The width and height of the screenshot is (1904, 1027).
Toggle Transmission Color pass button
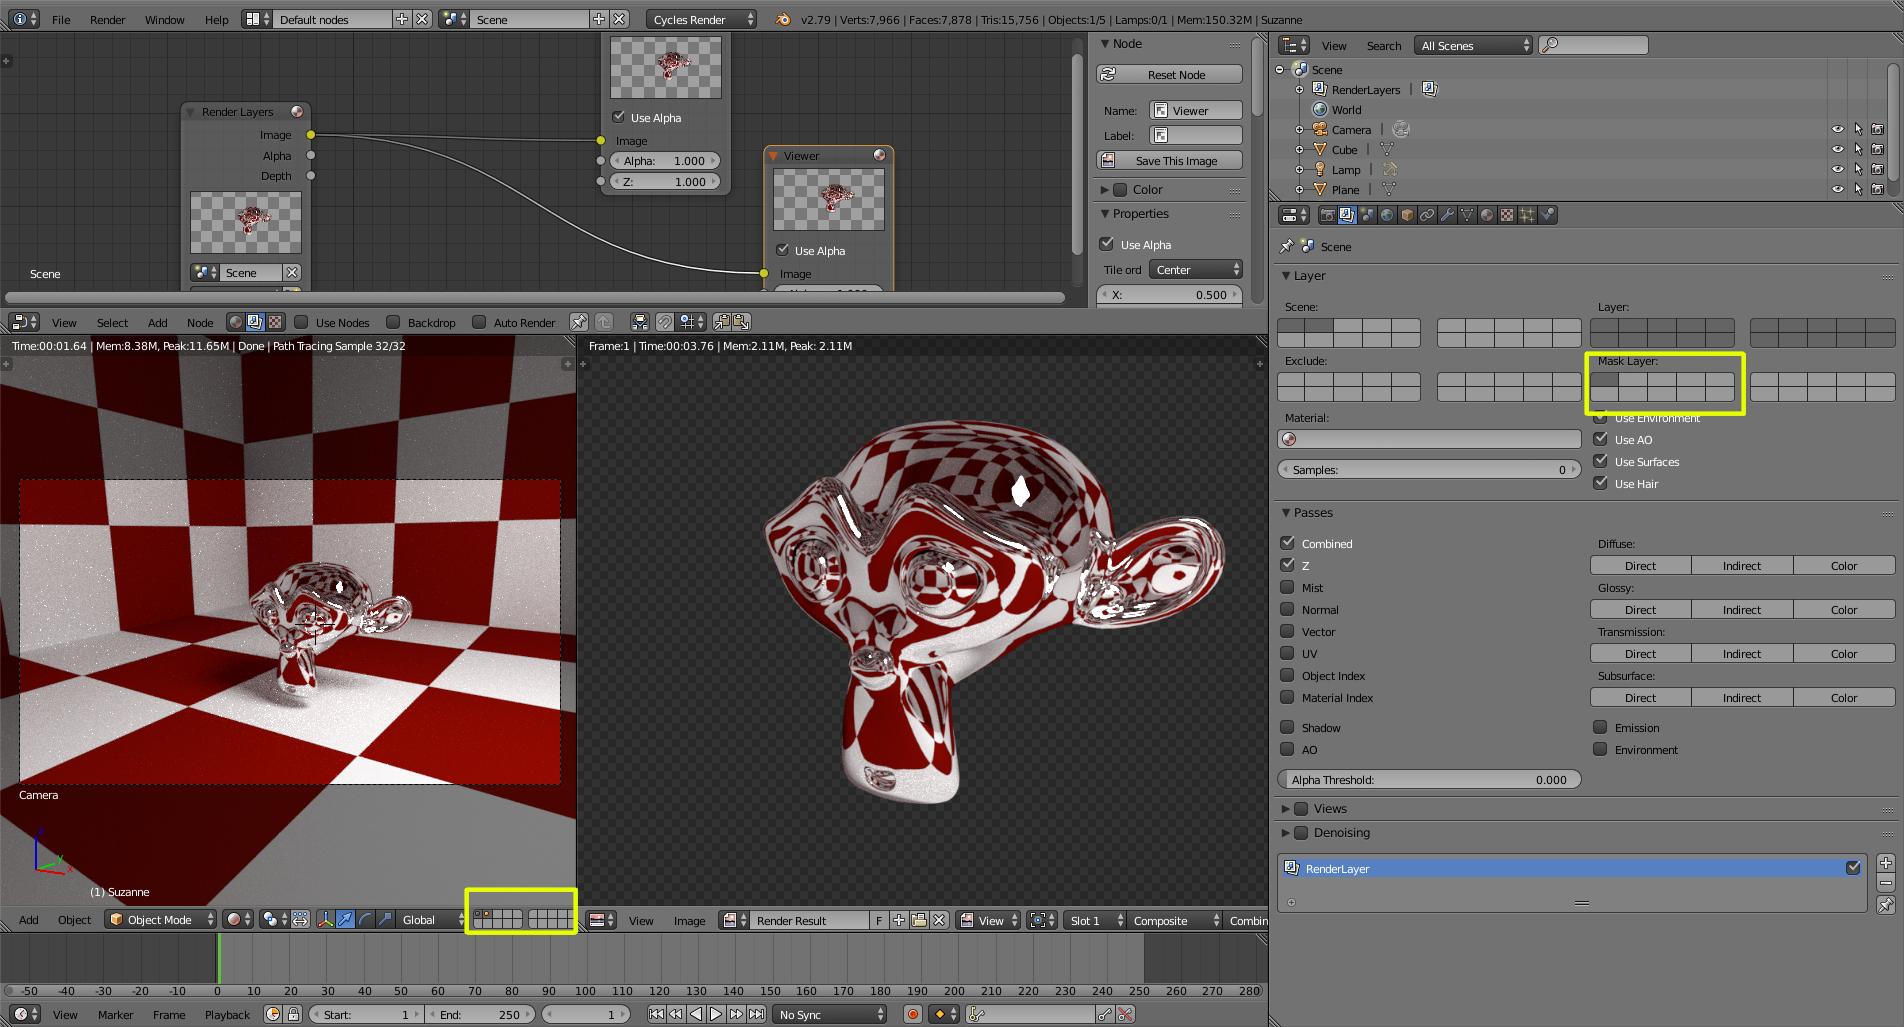click(1844, 653)
